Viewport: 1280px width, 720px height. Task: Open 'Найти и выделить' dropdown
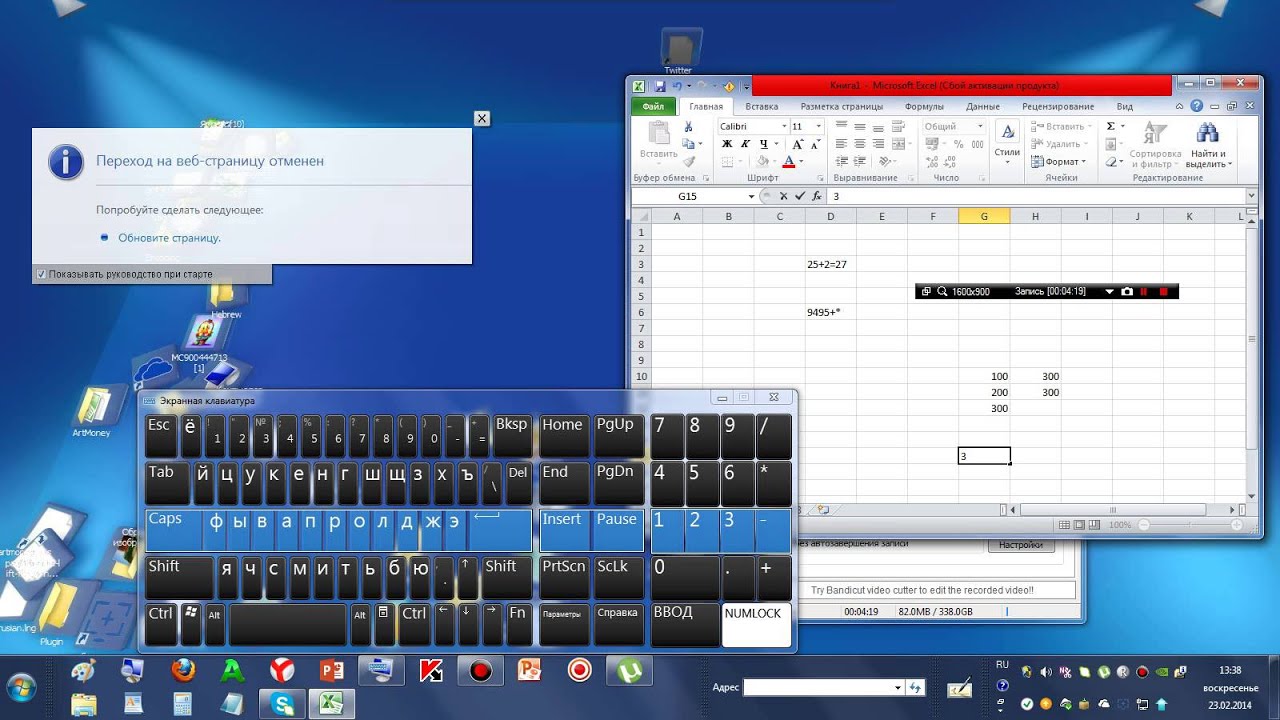click(x=1207, y=146)
